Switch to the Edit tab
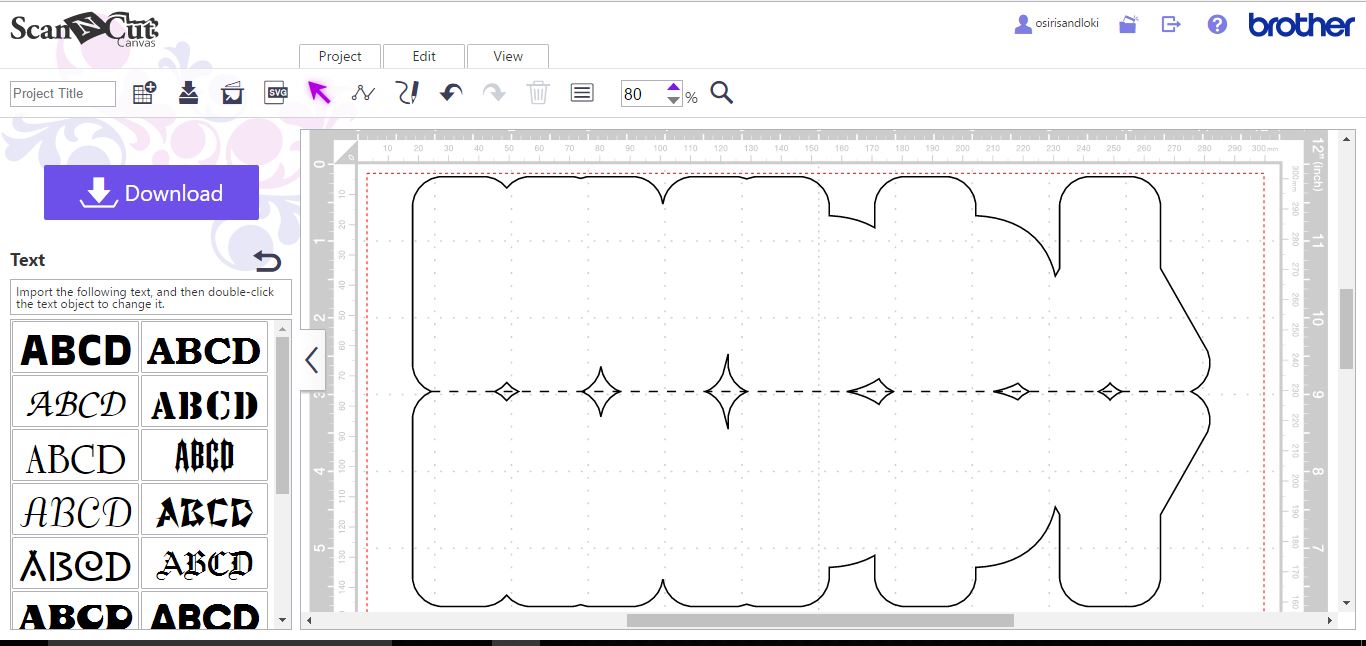Viewport: 1366px width, 646px height. [x=424, y=56]
